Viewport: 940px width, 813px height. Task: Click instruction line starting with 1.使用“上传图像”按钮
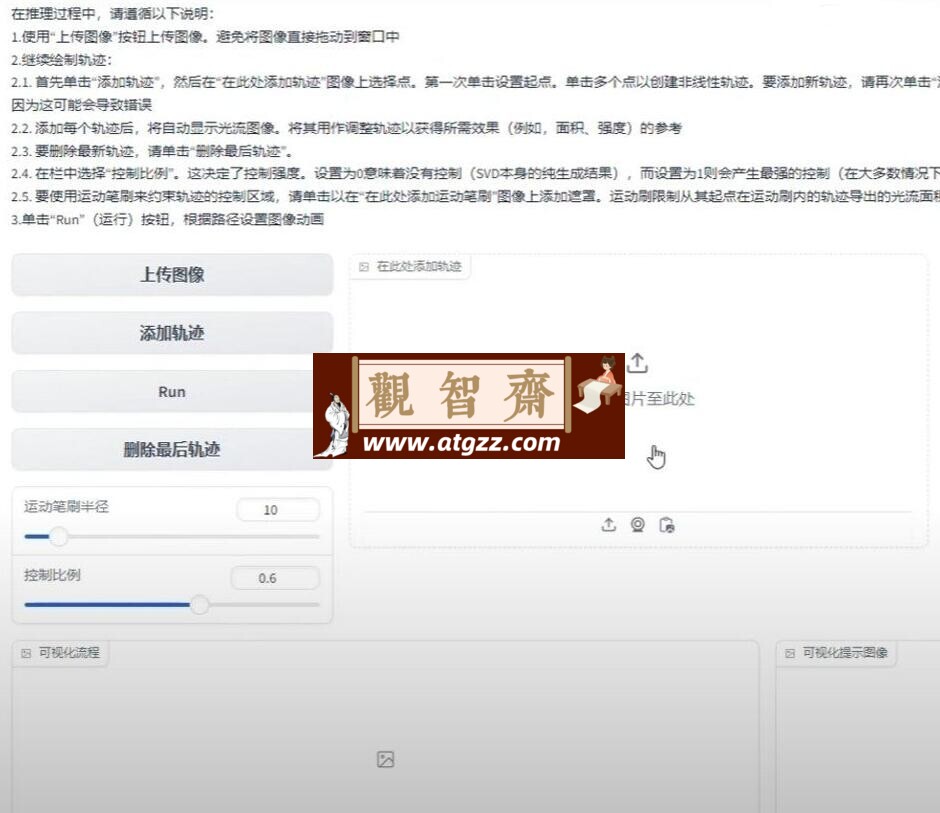pyautogui.click(x=205, y=37)
